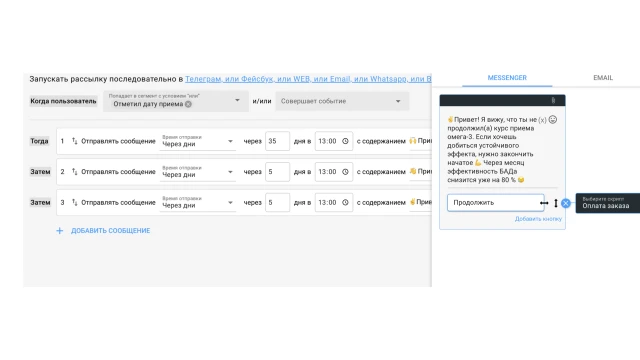Open the emoji picker smiley icon
Viewport: 640px width, 360px height.
(x=553, y=120)
